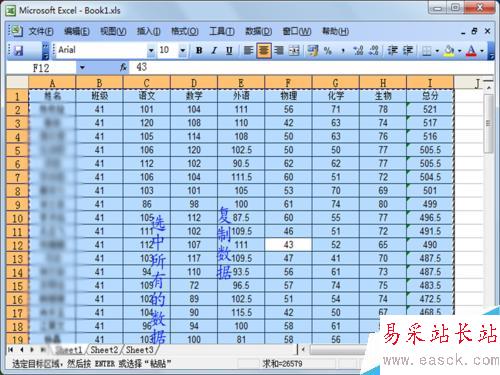Viewport: 500px width, 375px height.
Task: Click last sheet navigation arrow
Action: coord(43,350)
